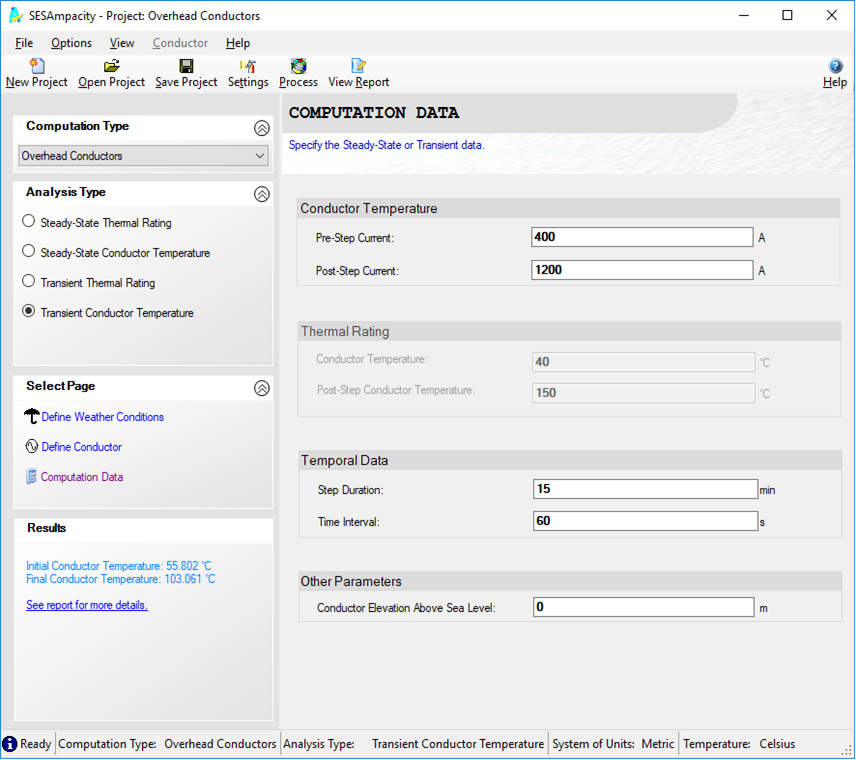Select Steady-State Conductor Temperature option
Viewport: 856px width, 760px height.
click(x=28, y=251)
